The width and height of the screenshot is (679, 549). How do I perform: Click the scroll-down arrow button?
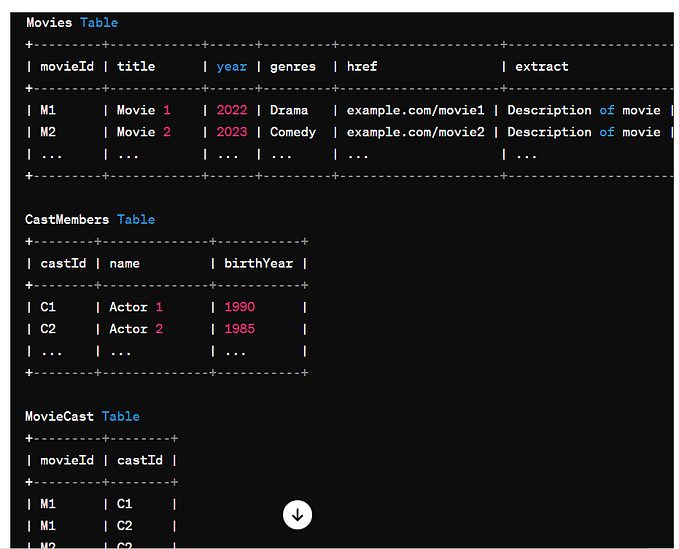coord(297,515)
